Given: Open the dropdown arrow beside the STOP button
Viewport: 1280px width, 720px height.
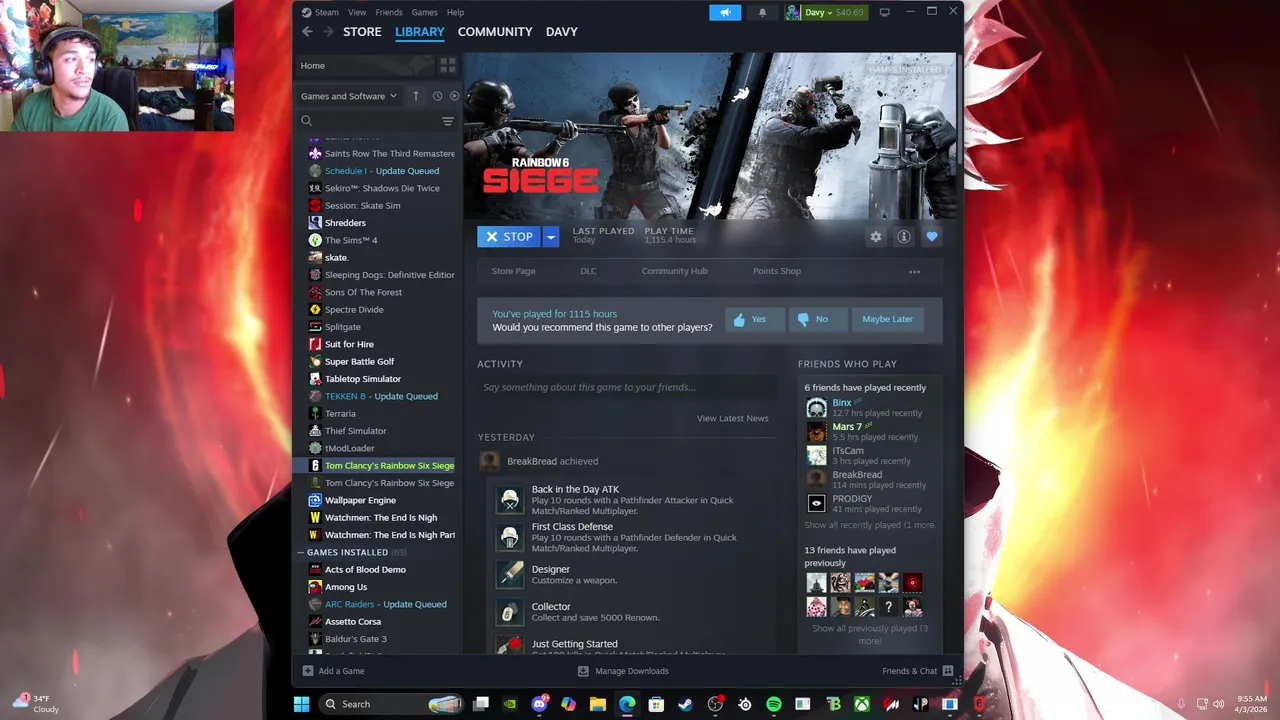Looking at the screenshot, I should pos(550,237).
